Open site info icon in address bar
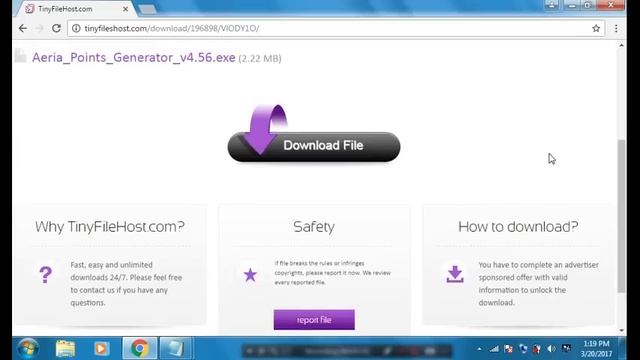 tap(76, 28)
